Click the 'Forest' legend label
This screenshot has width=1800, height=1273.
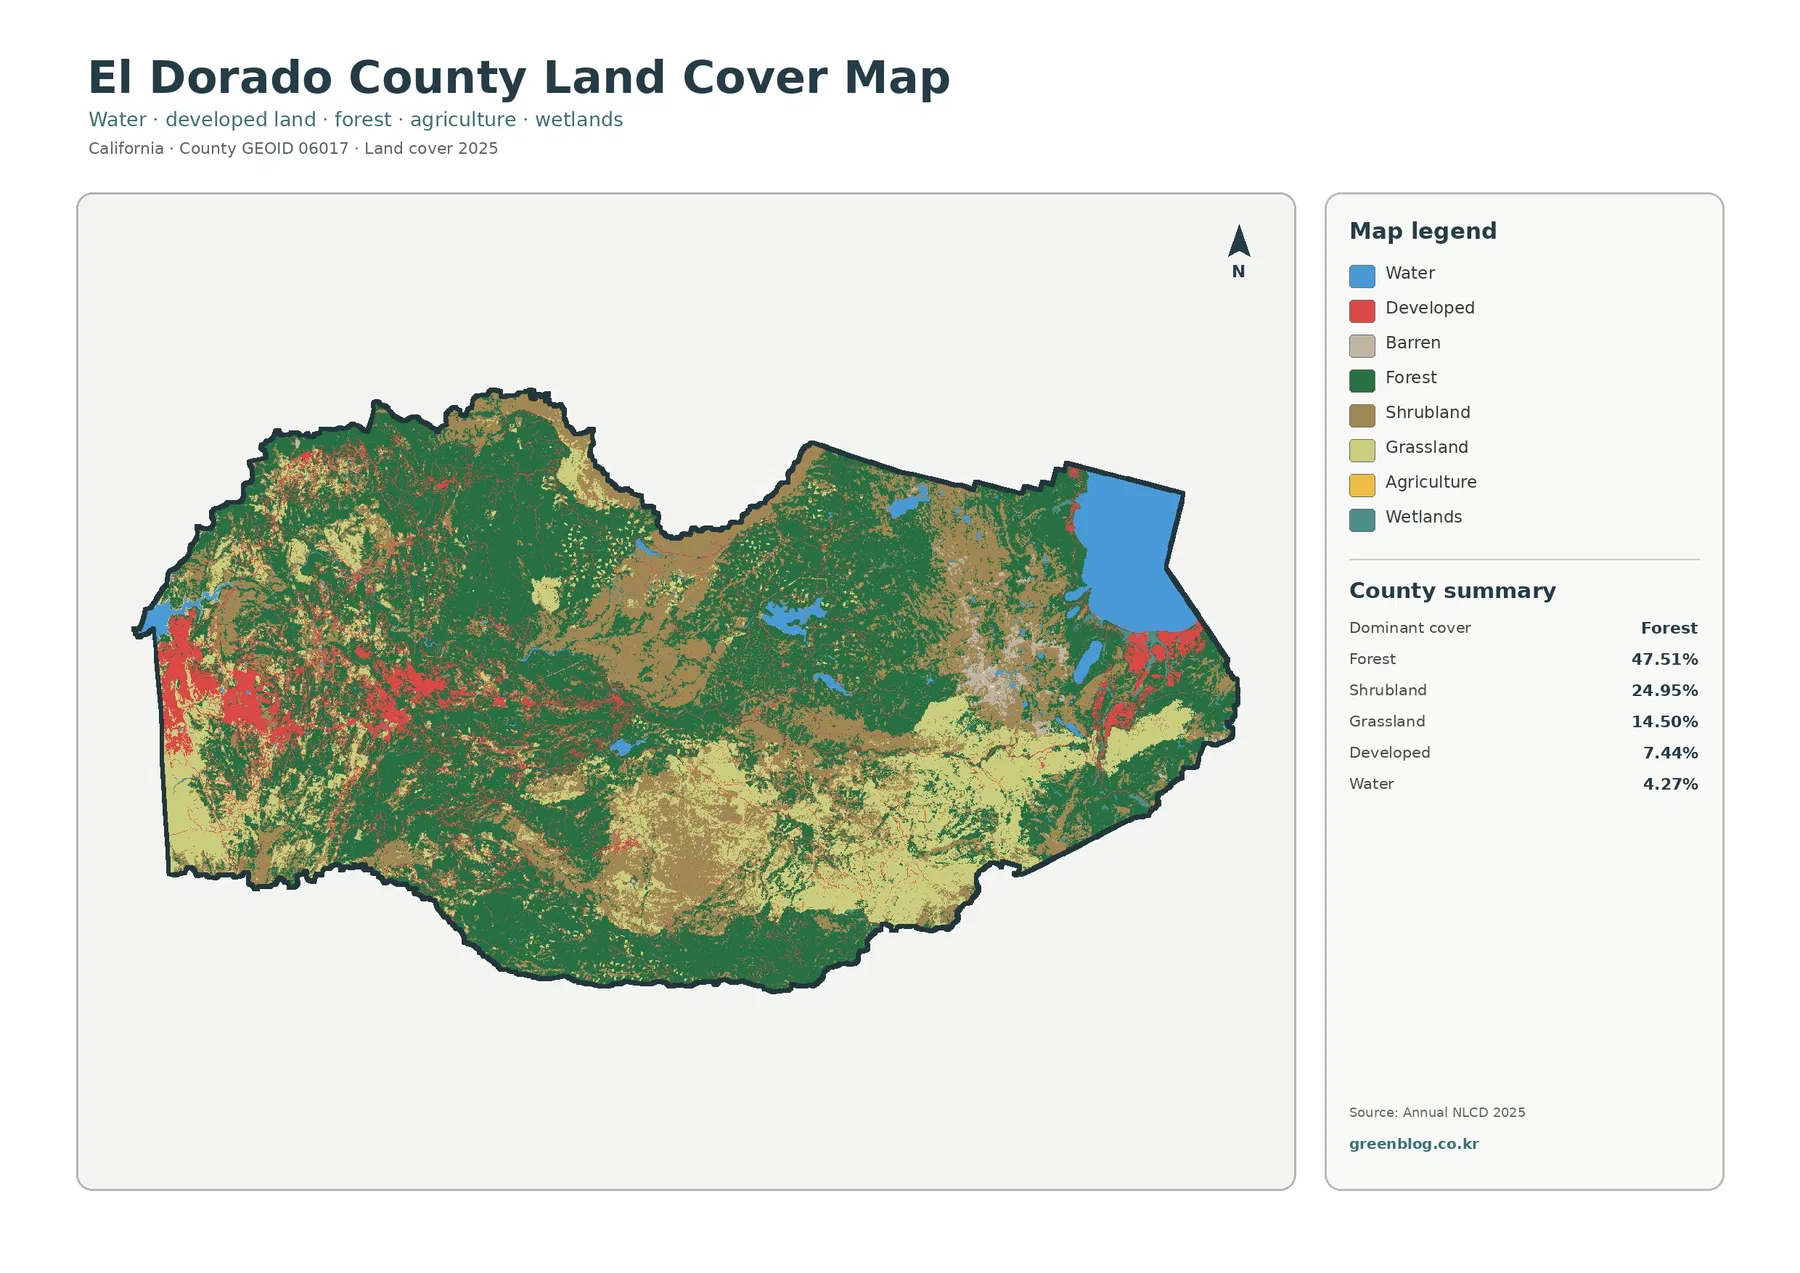click(x=1411, y=378)
